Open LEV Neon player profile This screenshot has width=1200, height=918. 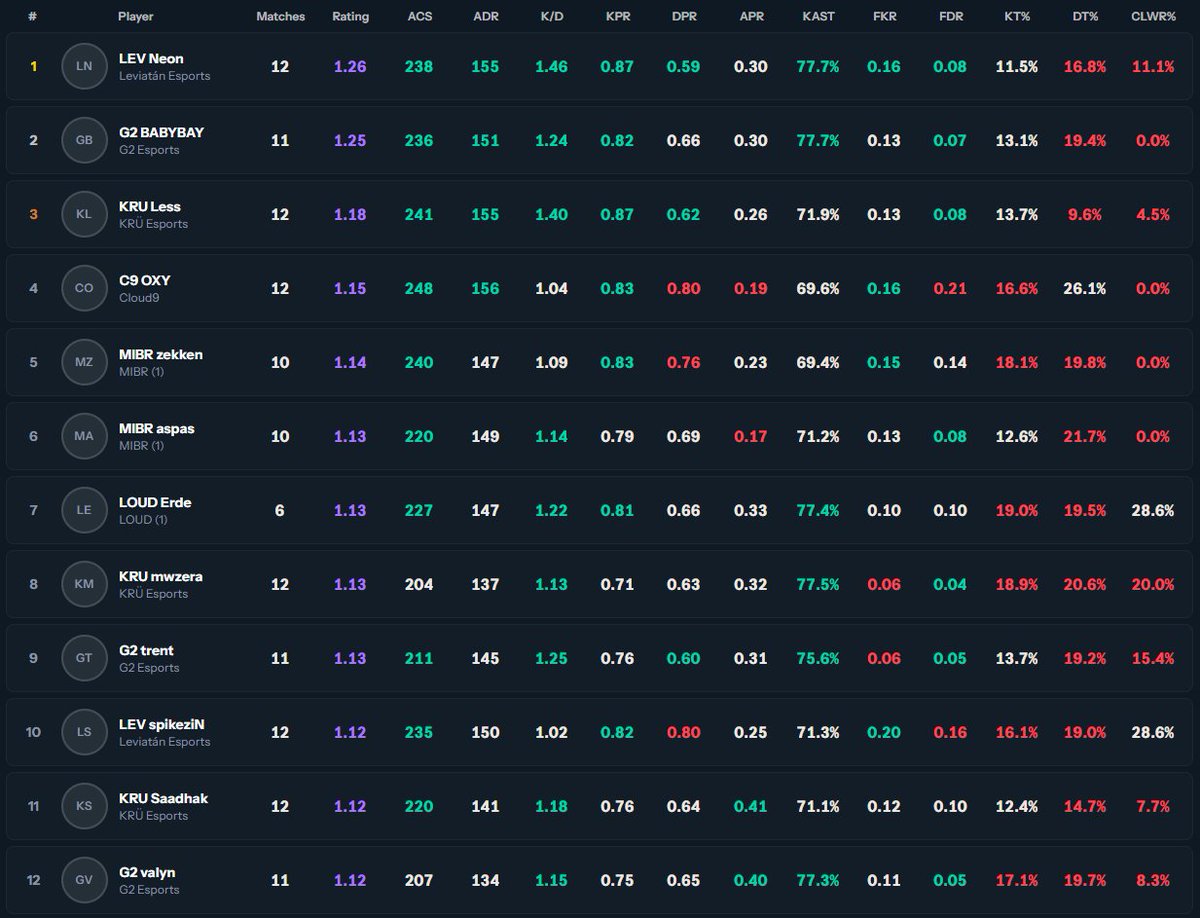[x=151, y=59]
